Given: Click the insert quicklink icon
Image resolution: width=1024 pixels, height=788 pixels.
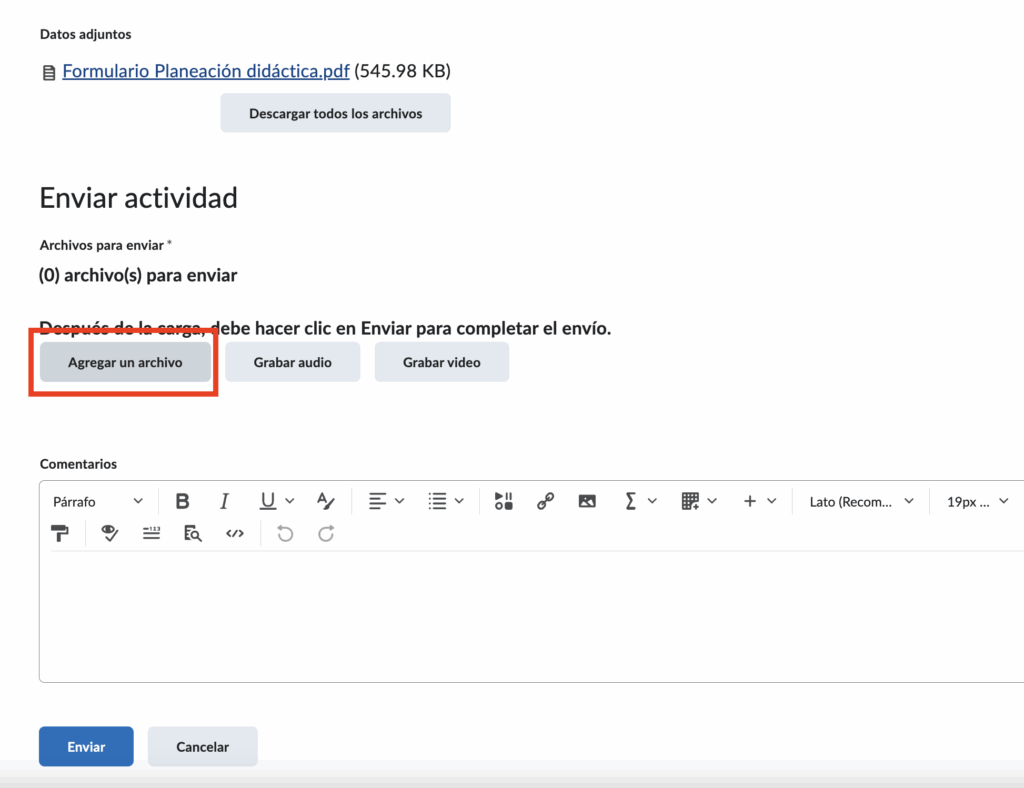Looking at the screenshot, I should tap(545, 501).
